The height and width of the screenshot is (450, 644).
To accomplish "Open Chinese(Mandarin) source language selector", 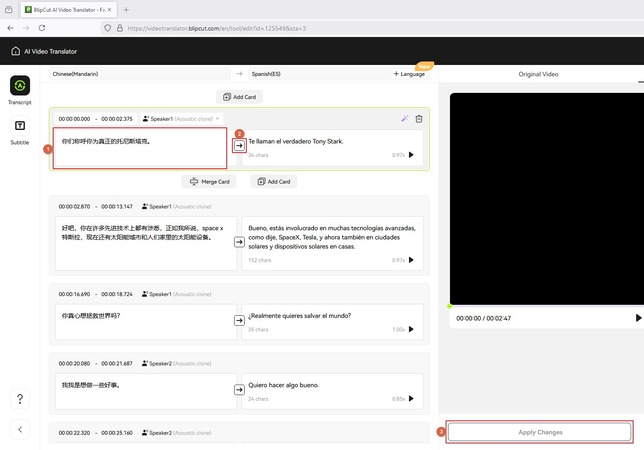I will click(x=140, y=74).
